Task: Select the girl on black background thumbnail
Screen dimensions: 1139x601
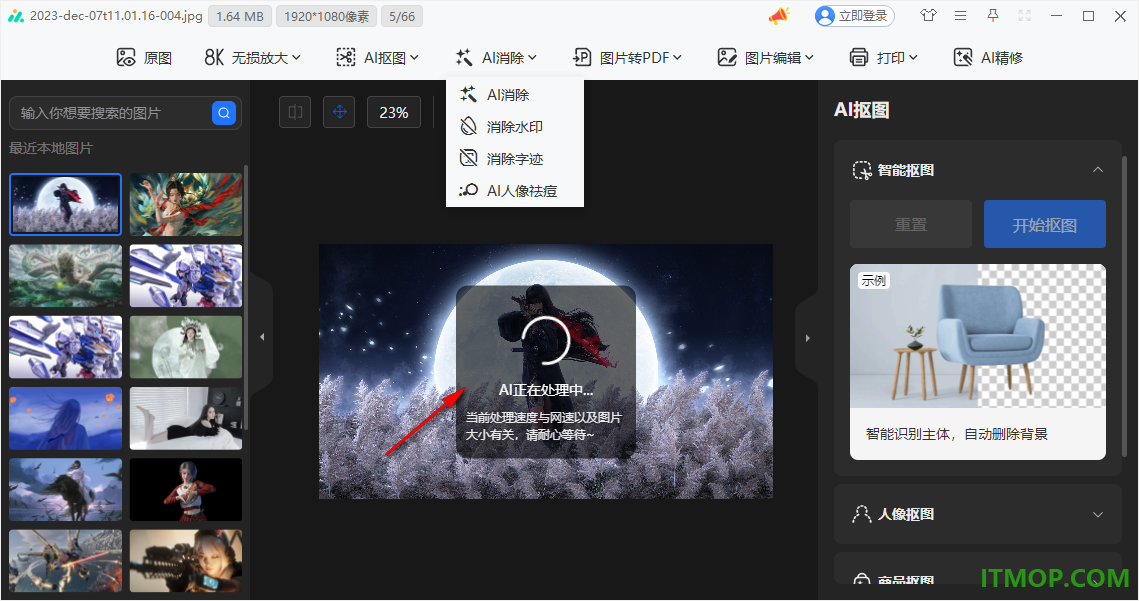Action: (x=186, y=489)
